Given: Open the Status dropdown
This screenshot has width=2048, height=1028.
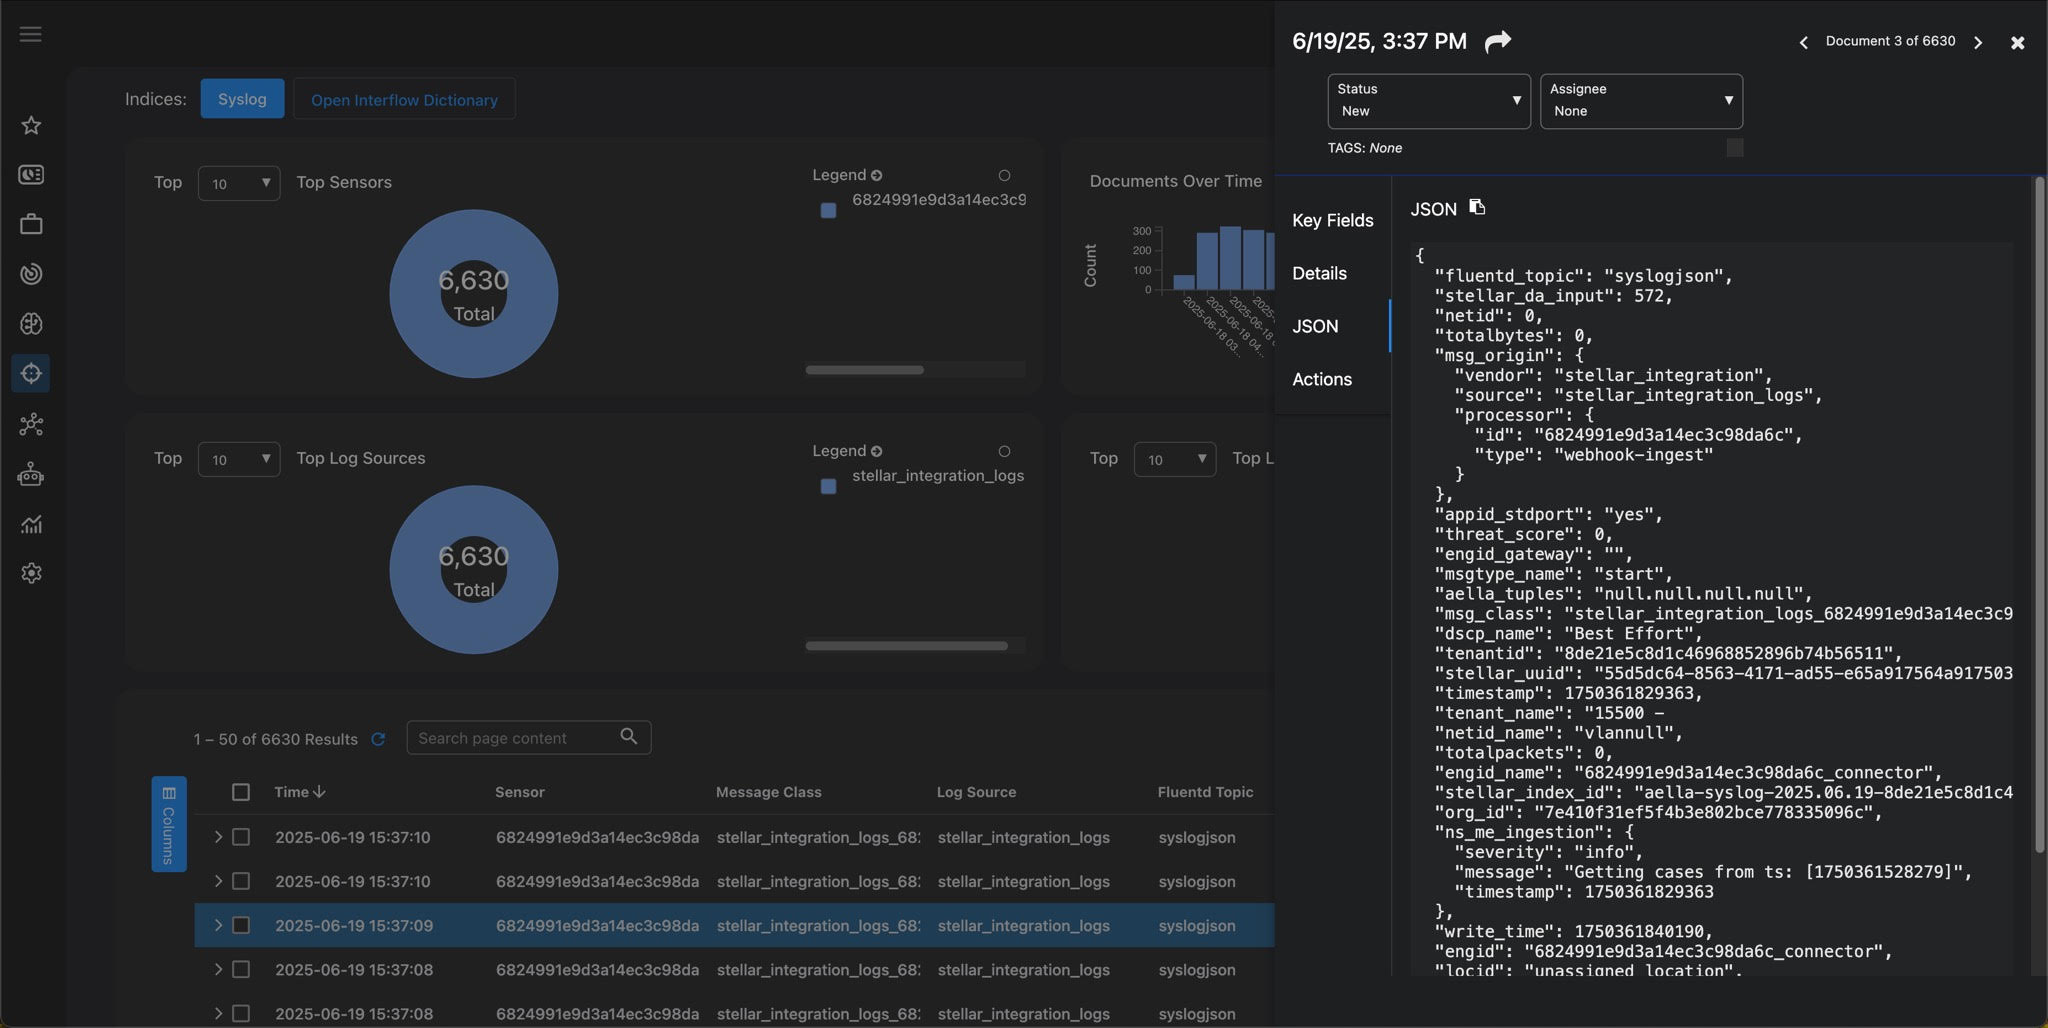Looking at the screenshot, I should pyautogui.click(x=1428, y=101).
